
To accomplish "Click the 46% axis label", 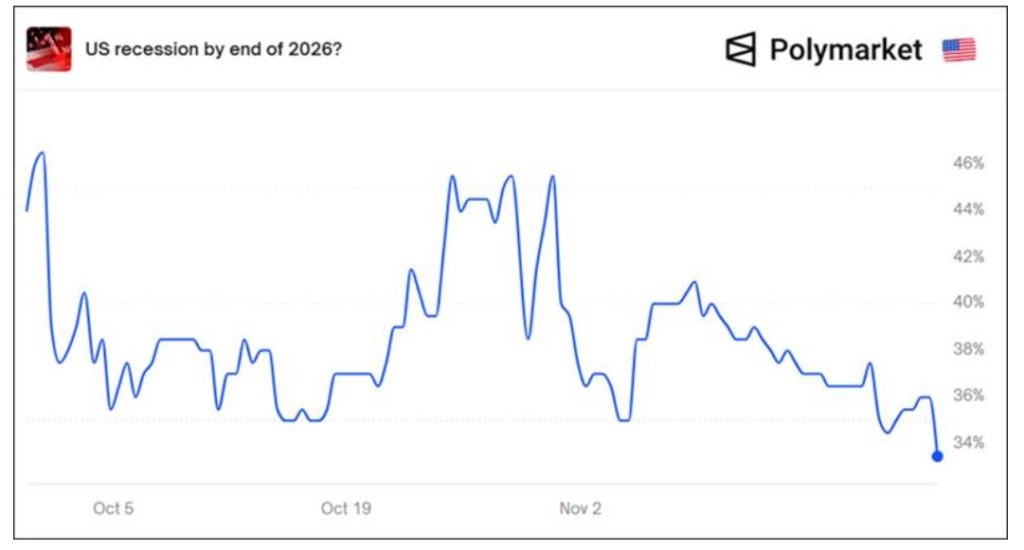I will [x=970, y=162].
